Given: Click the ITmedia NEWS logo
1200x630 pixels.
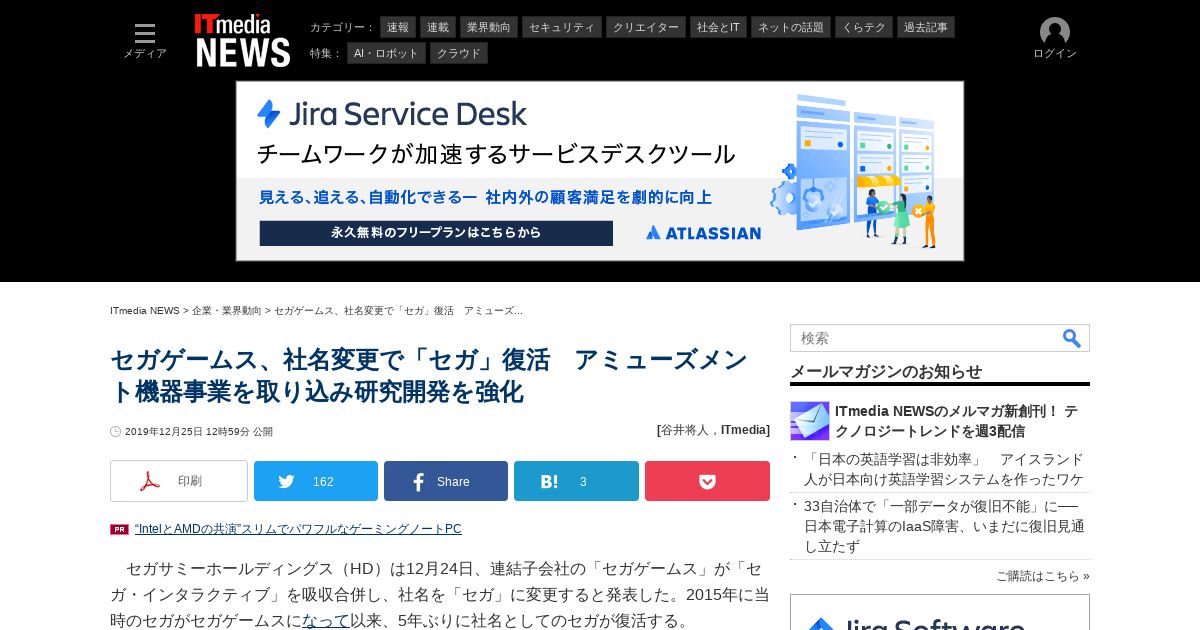Looking at the screenshot, I should click(242, 40).
